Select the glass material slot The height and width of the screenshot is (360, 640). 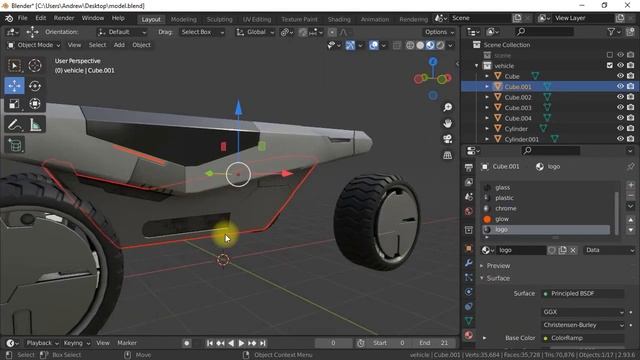click(x=546, y=187)
